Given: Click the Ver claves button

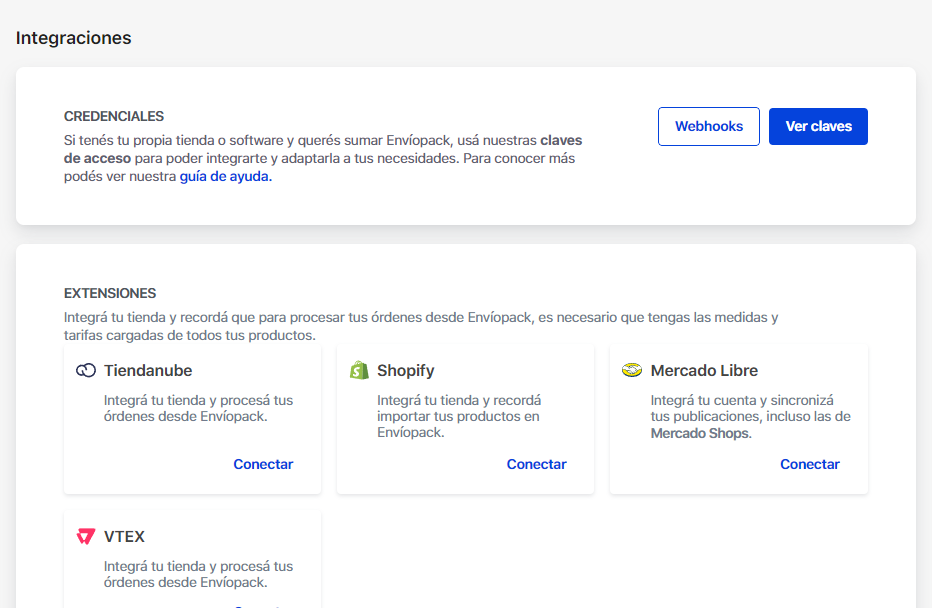Looking at the screenshot, I should click(818, 127).
